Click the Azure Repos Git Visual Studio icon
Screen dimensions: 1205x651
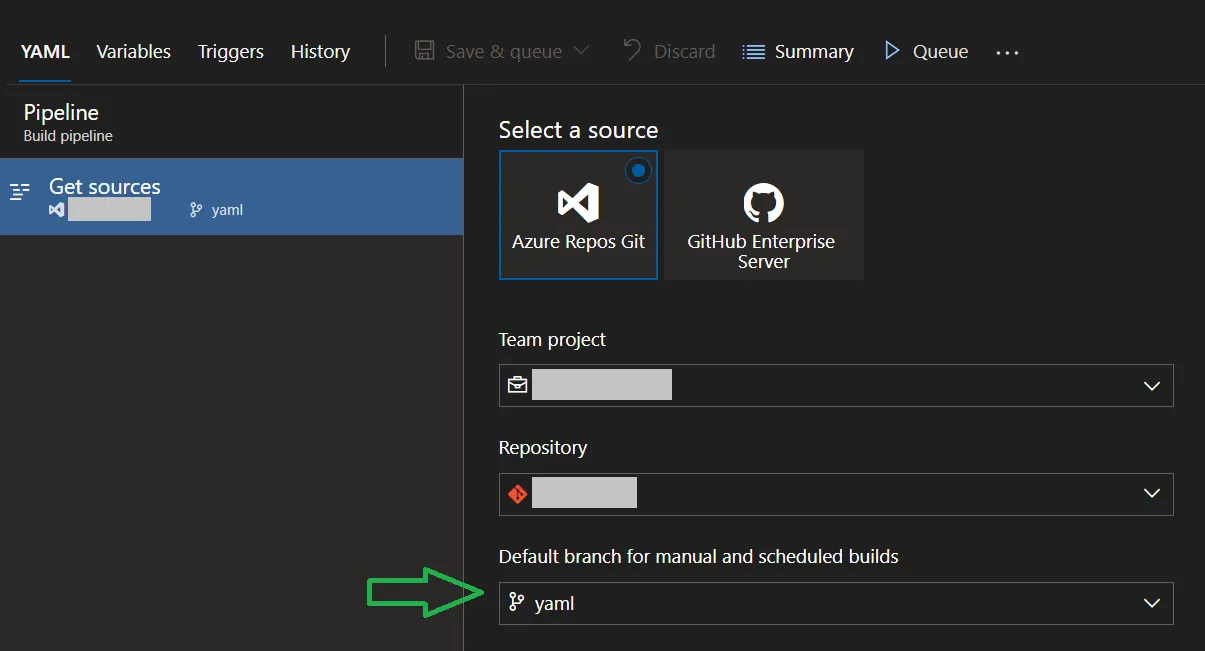(578, 203)
